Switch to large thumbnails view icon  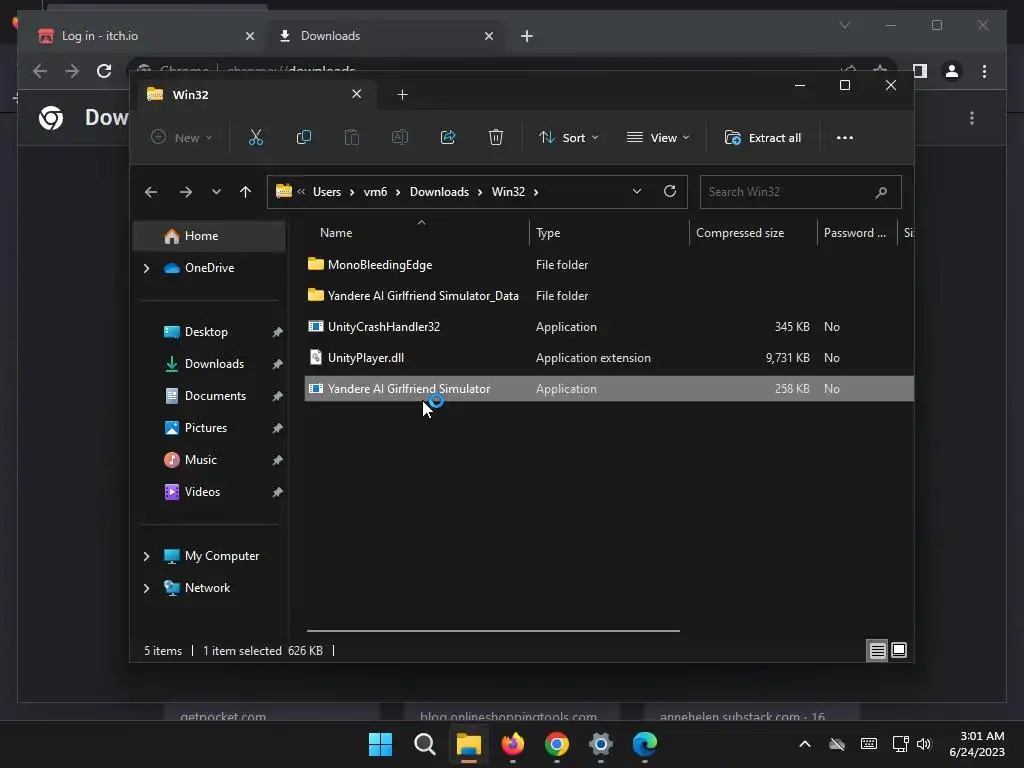(899, 650)
